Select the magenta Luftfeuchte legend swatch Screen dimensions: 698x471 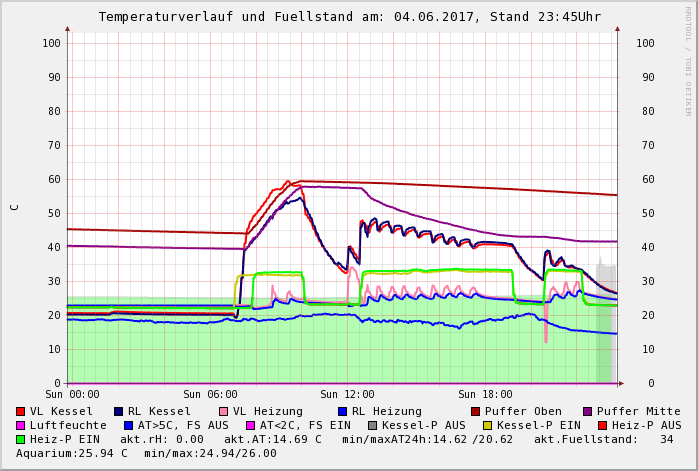click(21, 425)
